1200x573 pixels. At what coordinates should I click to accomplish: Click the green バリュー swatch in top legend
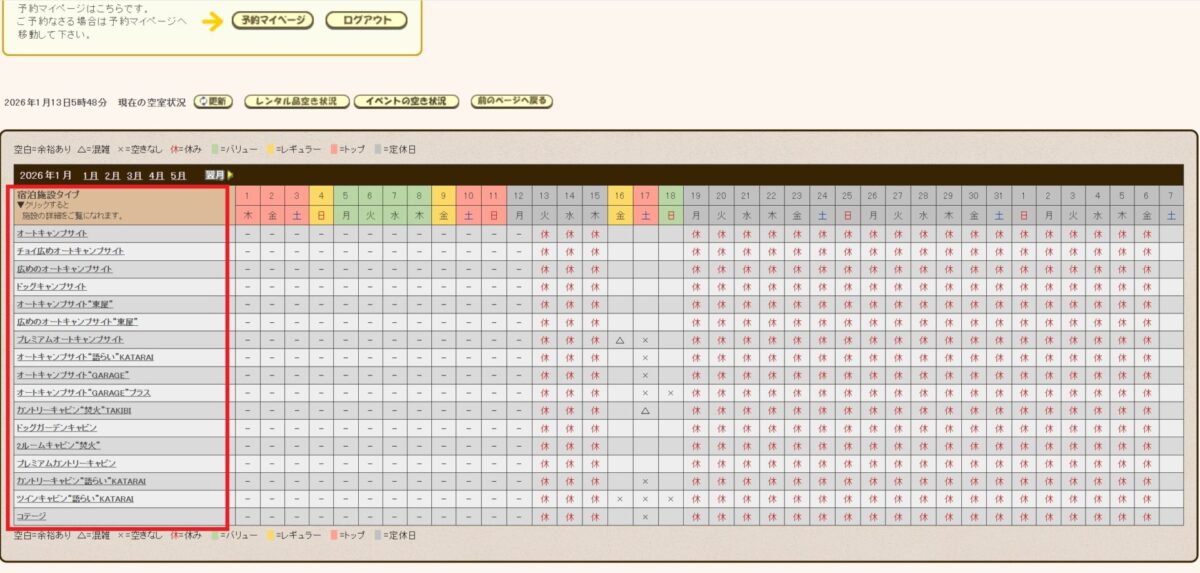click(x=214, y=149)
